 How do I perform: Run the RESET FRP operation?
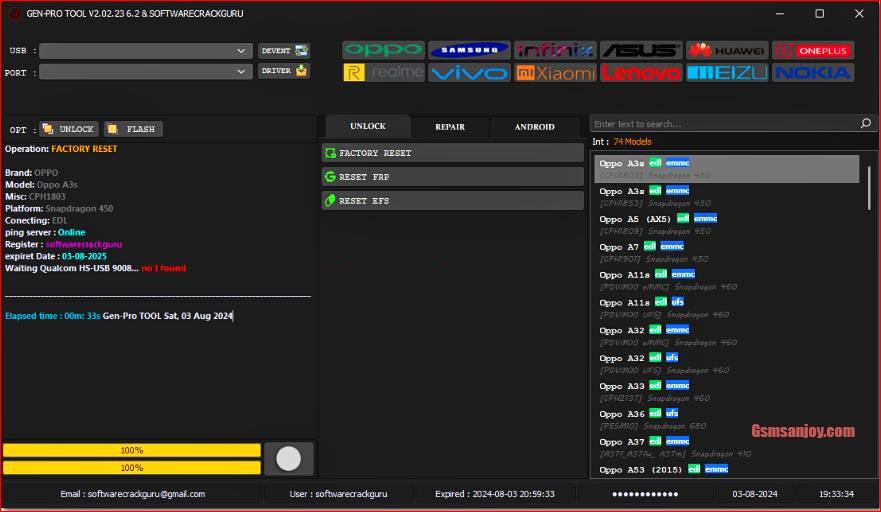coord(453,177)
